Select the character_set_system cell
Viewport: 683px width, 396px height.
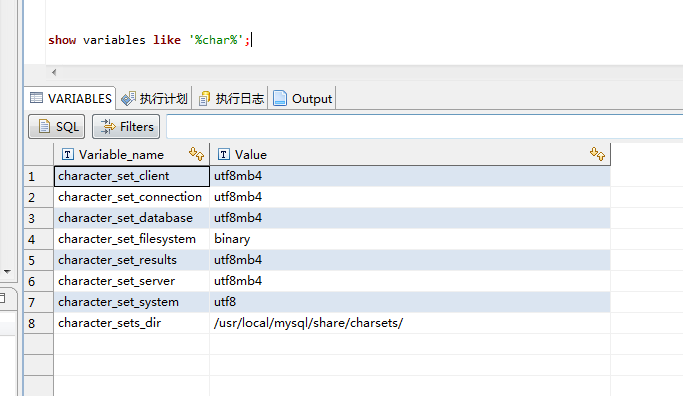132,301
